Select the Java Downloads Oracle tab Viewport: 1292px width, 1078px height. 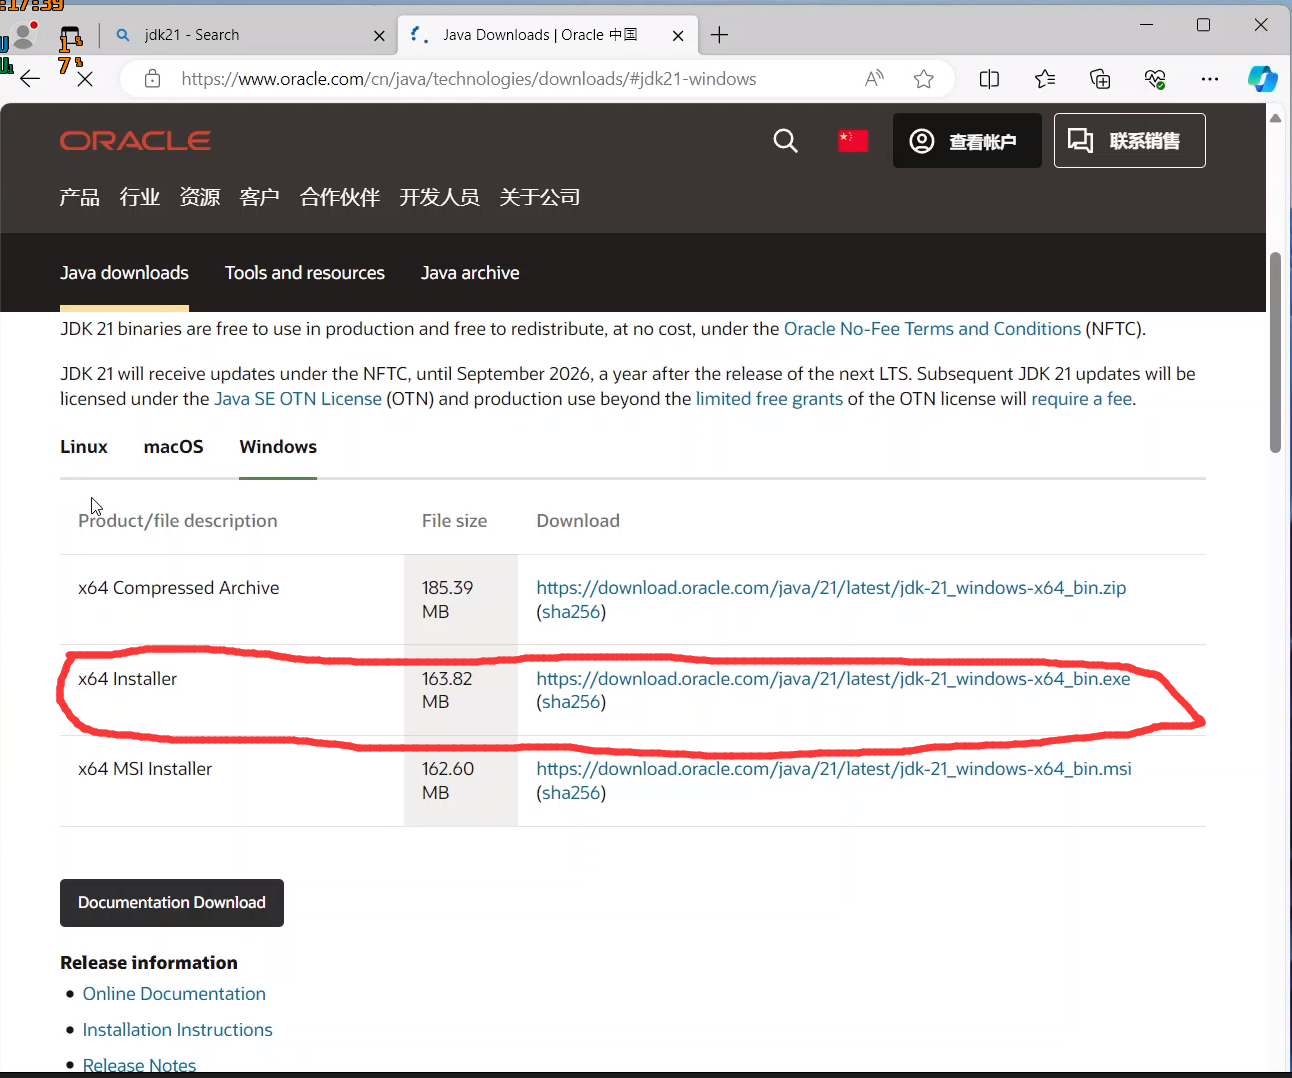(x=545, y=35)
